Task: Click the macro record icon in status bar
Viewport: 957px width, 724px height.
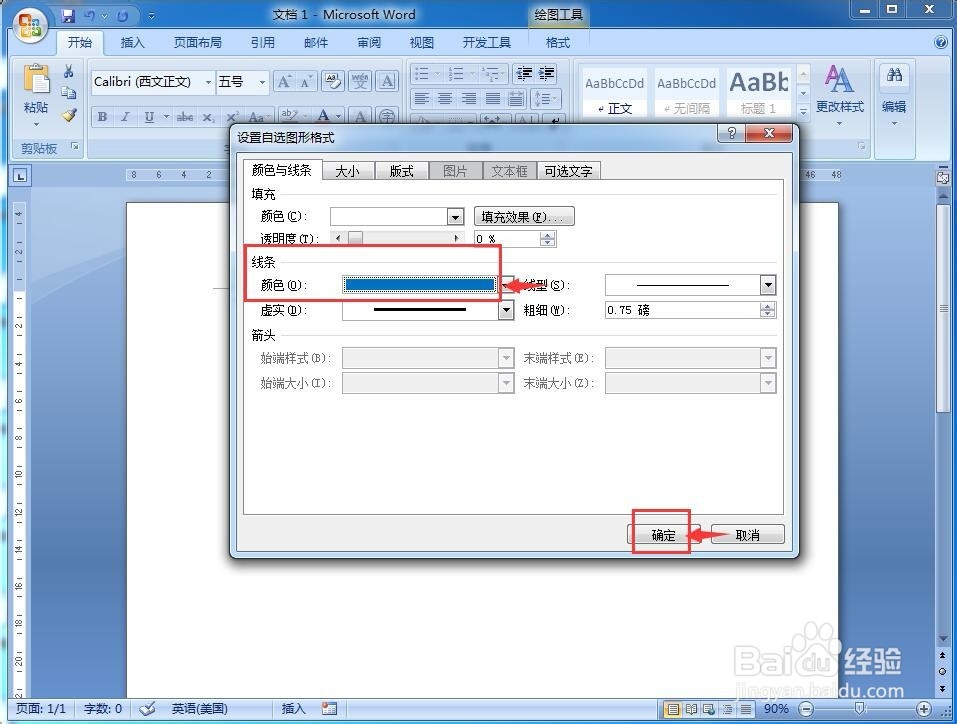Action: pos(330,708)
